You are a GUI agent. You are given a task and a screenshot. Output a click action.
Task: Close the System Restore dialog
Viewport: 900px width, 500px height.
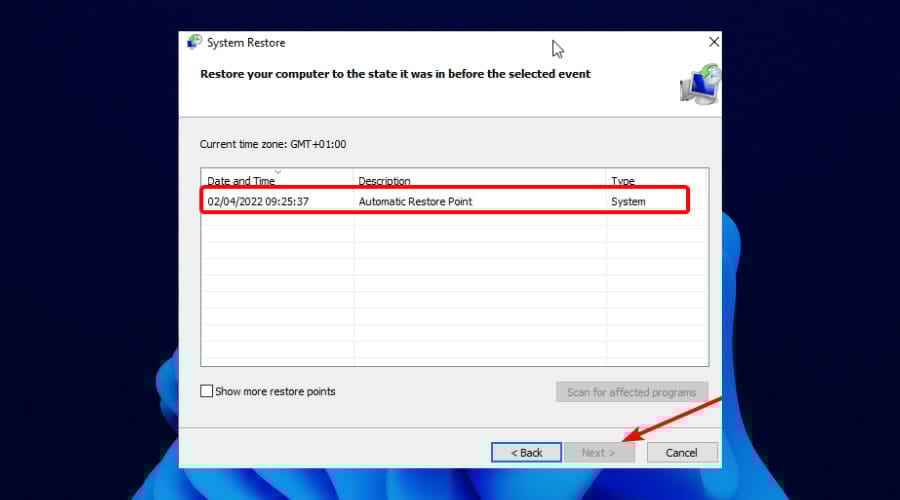pyautogui.click(x=713, y=42)
